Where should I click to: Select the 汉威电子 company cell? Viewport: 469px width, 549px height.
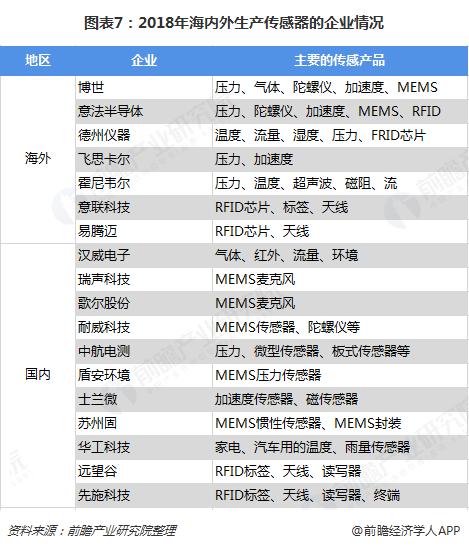pyautogui.click(x=144, y=255)
